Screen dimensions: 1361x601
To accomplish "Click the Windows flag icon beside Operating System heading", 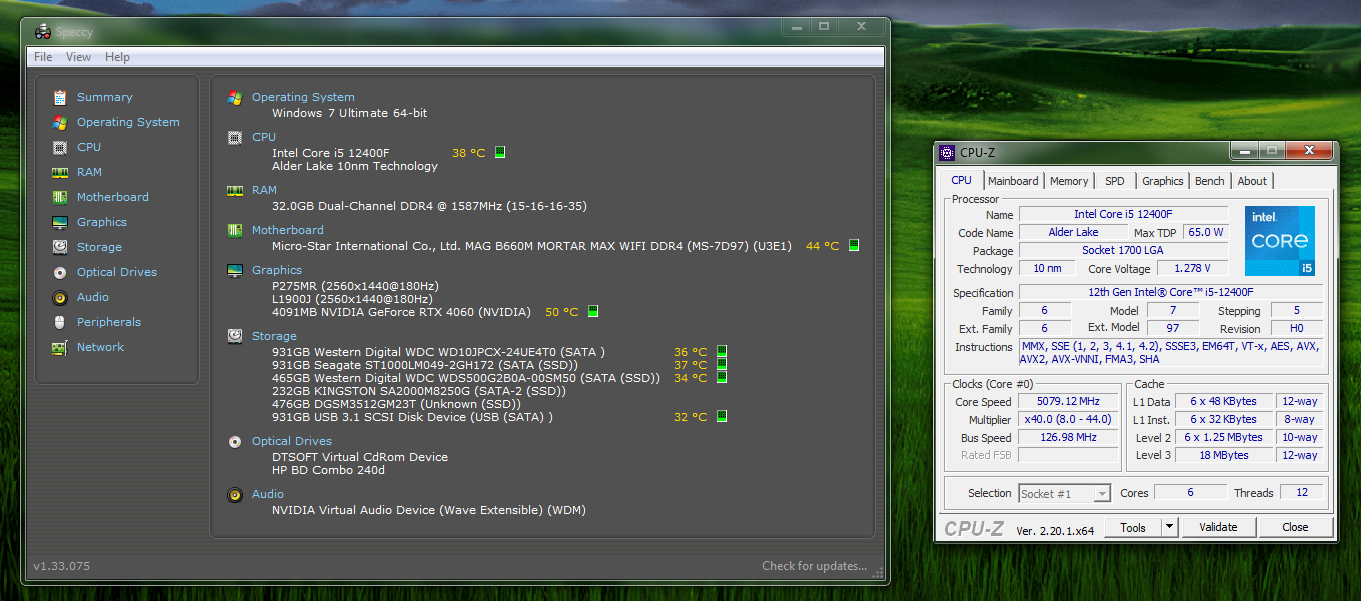I will (x=235, y=97).
